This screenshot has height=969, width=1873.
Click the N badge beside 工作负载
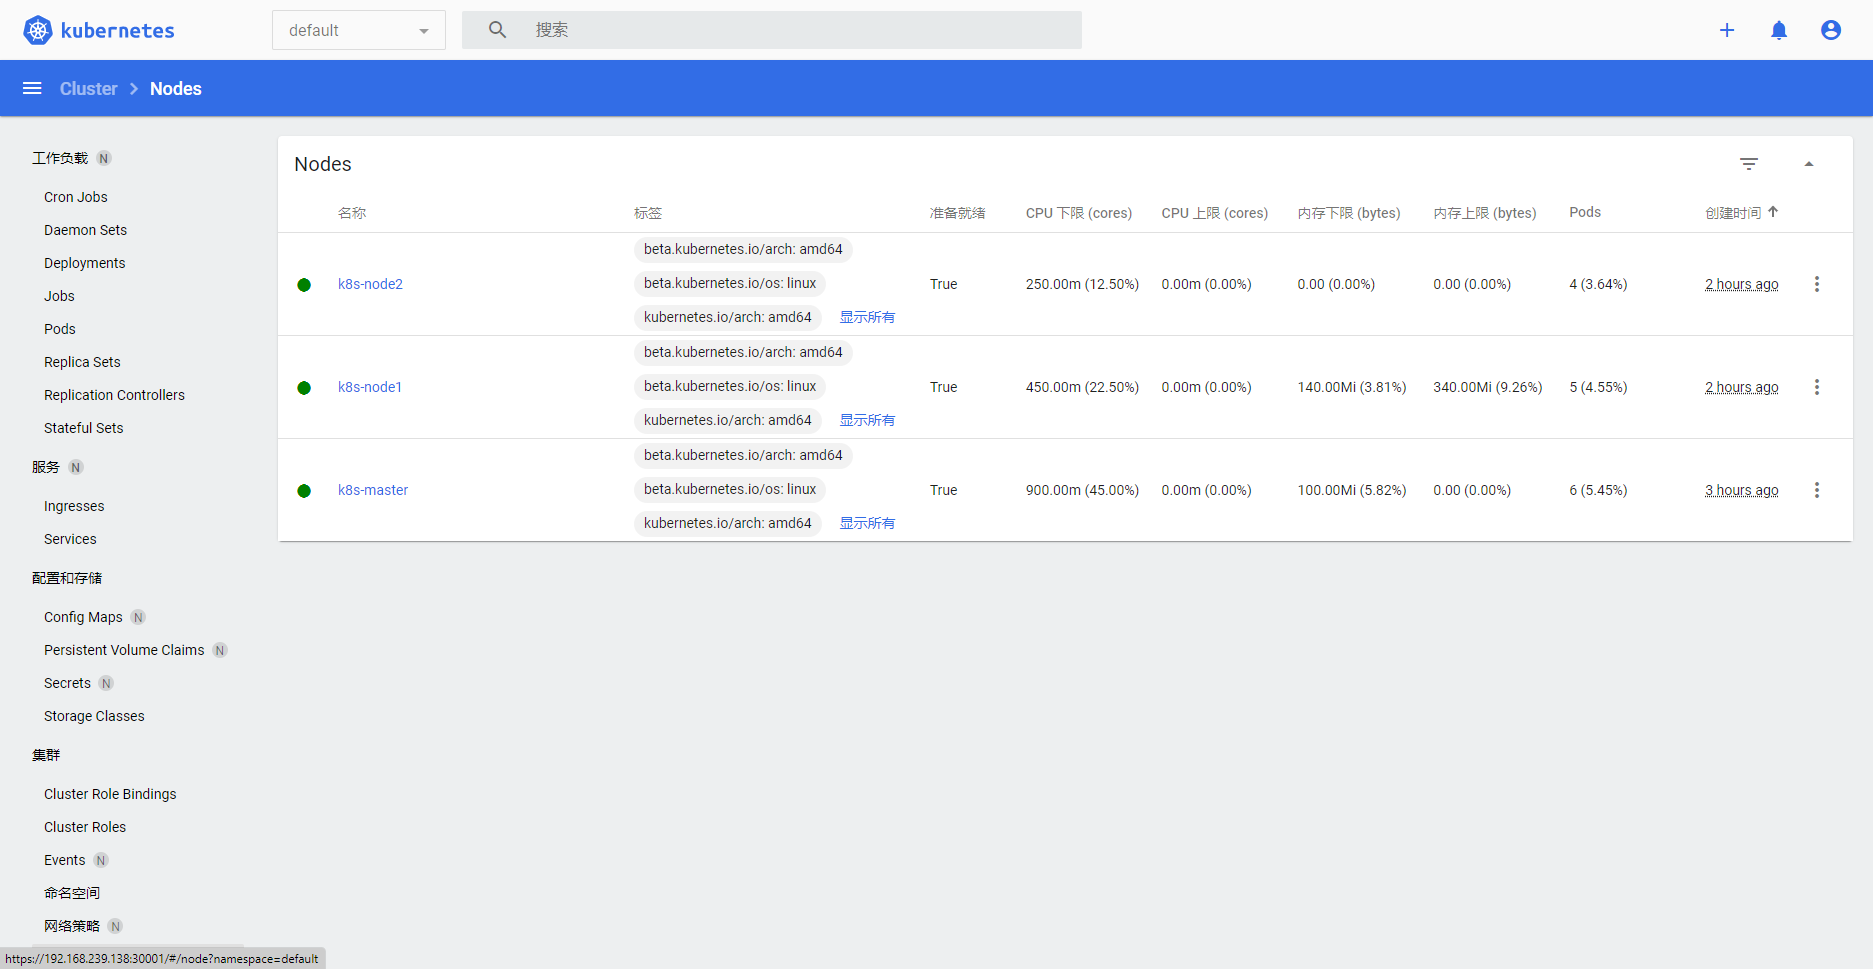point(104,158)
